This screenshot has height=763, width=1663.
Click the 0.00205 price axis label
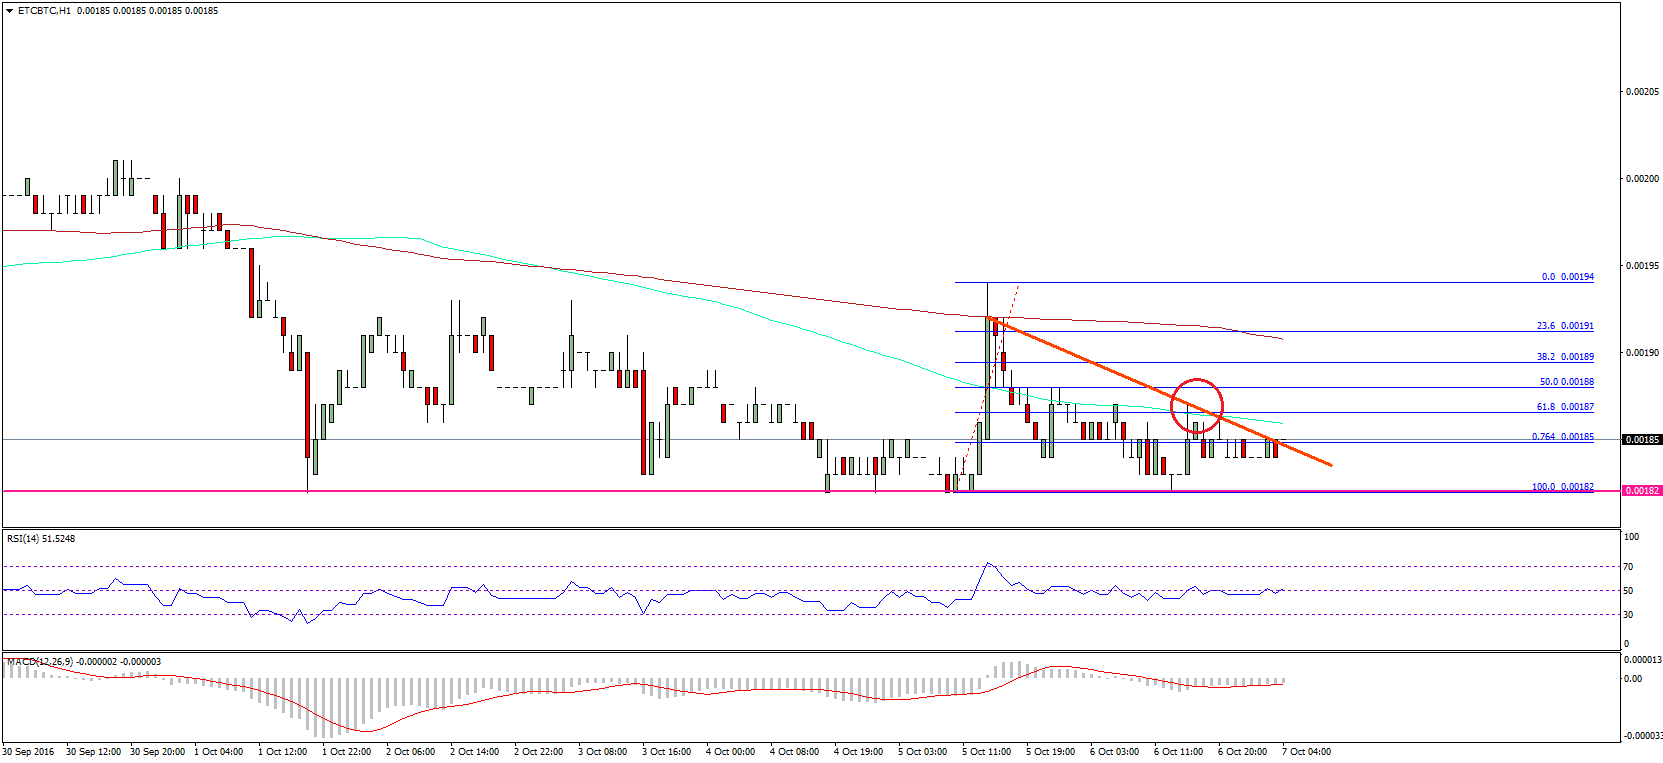pos(1642,92)
